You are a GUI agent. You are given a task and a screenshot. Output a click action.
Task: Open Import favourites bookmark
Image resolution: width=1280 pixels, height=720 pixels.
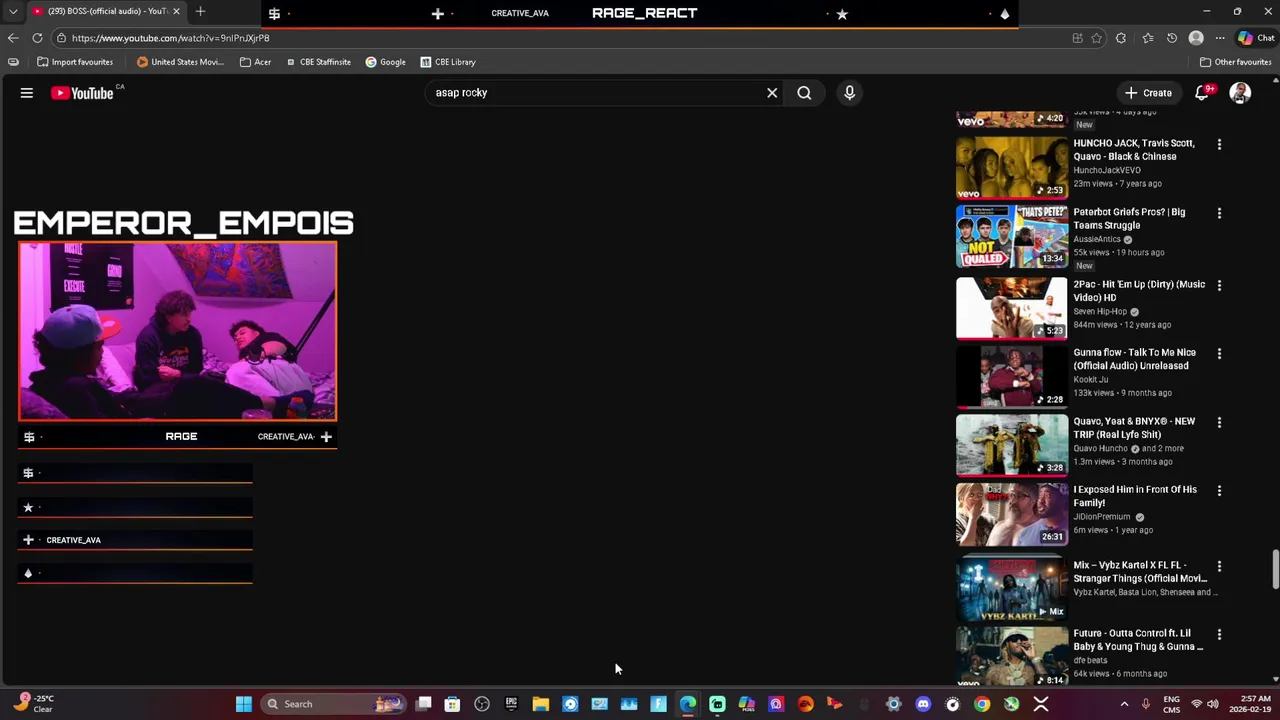click(x=75, y=62)
